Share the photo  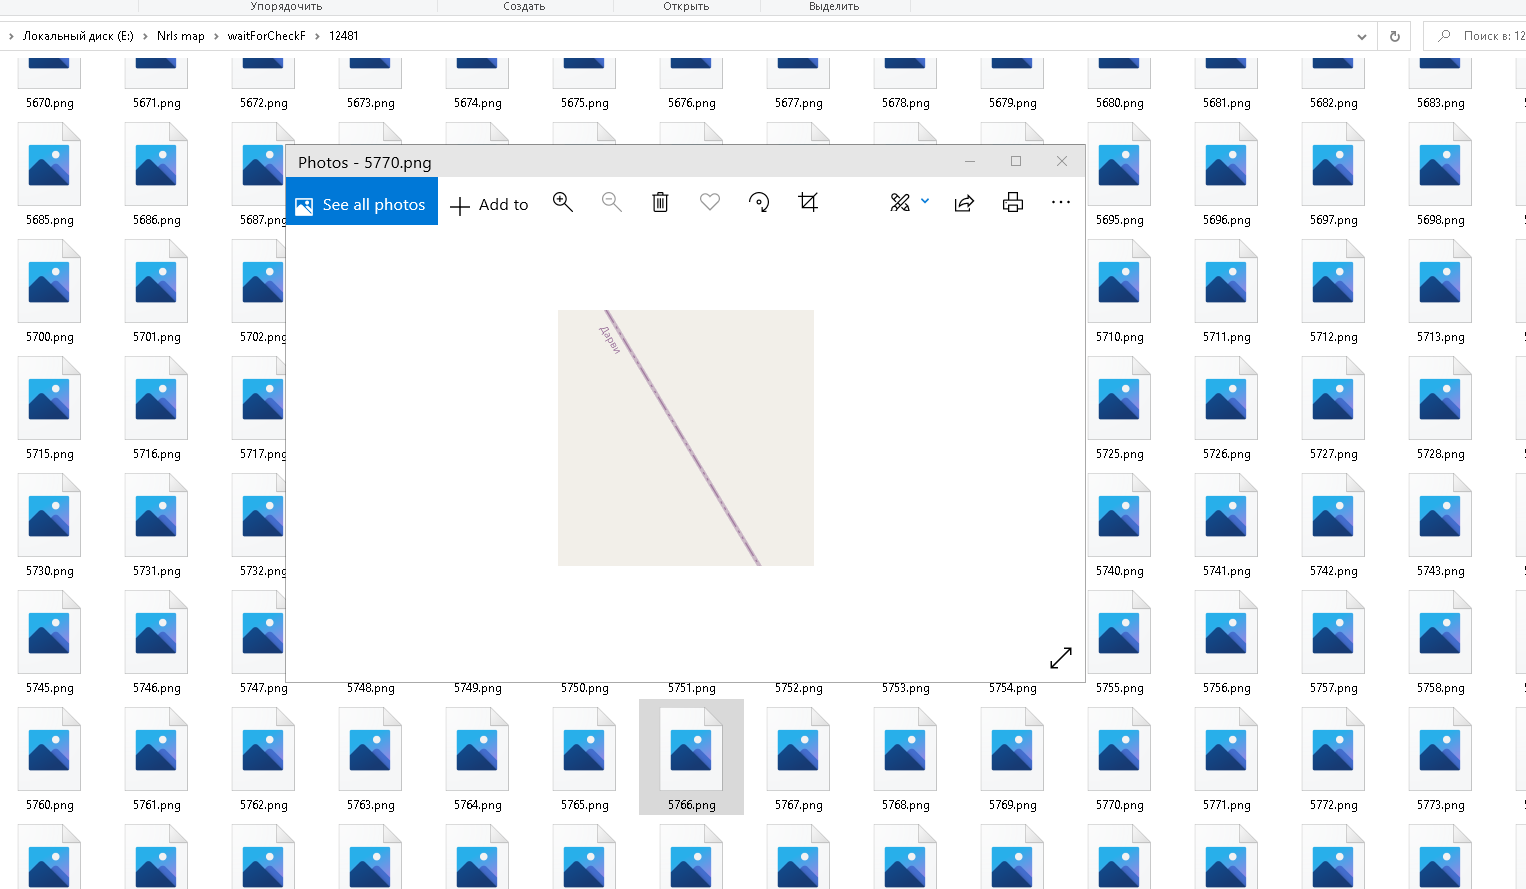pos(963,202)
